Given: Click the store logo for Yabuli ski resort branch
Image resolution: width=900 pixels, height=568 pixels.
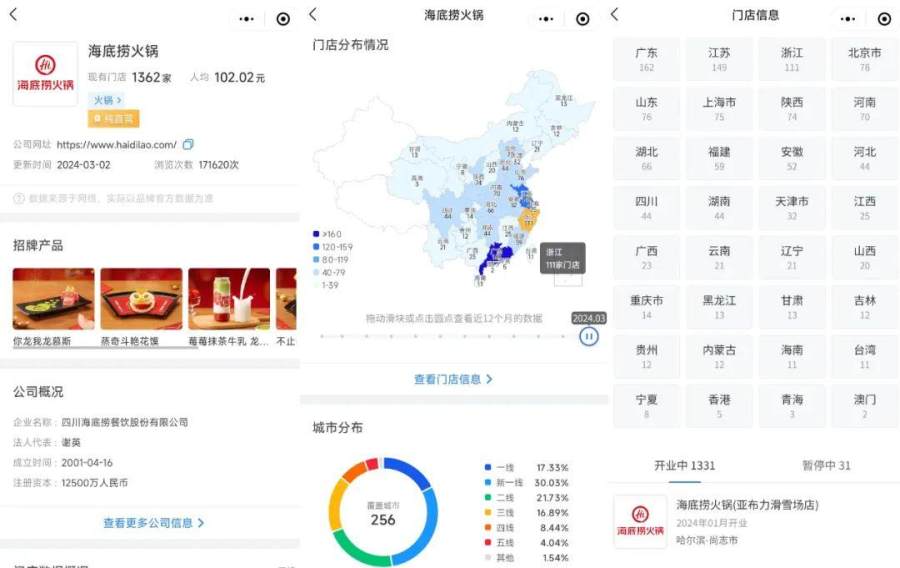Looking at the screenshot, I should 640,521.
